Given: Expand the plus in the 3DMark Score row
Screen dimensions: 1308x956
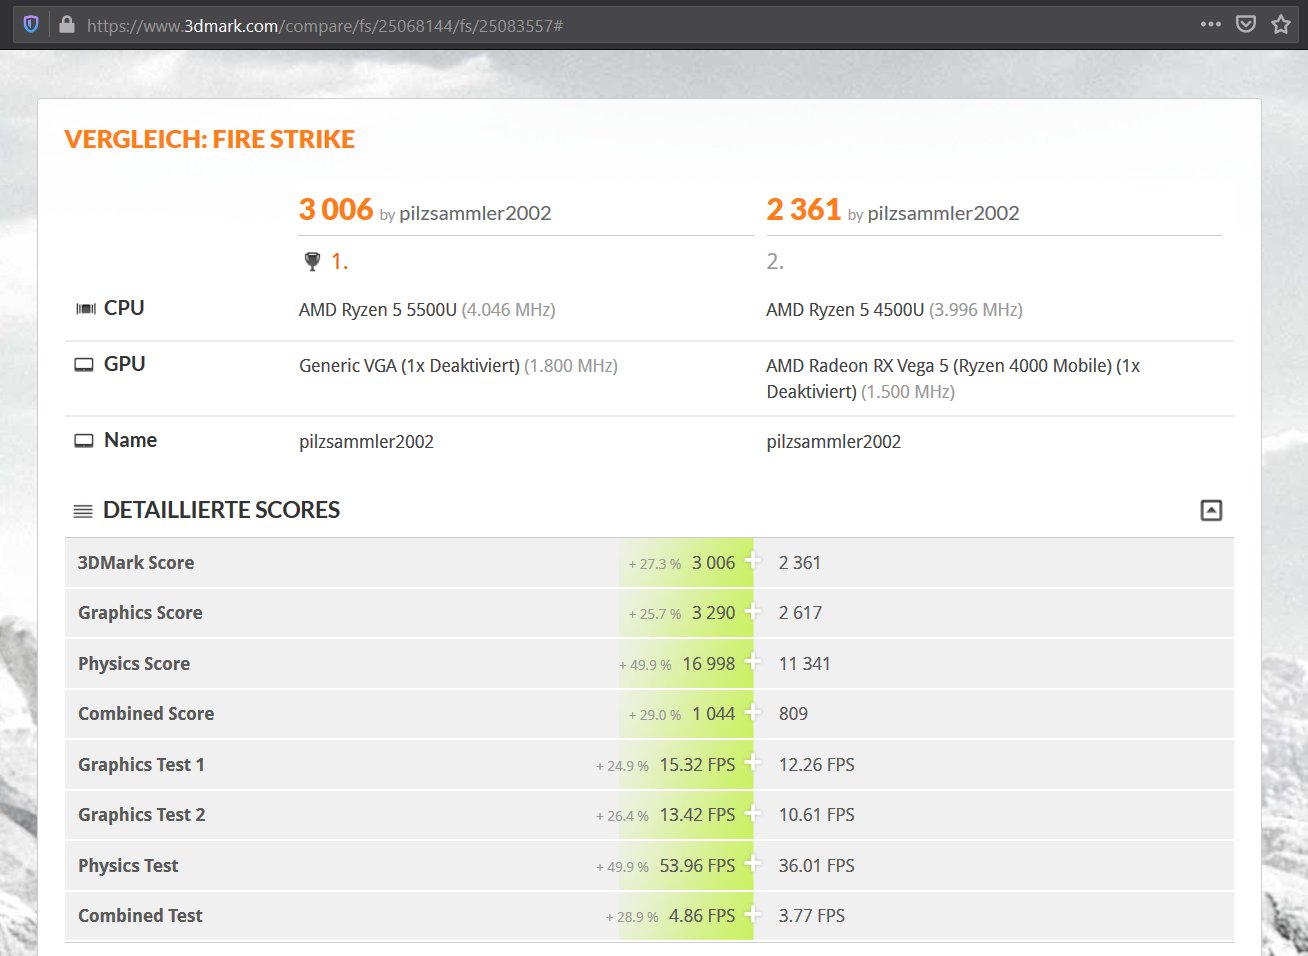Looking at the screenshot, I should point(753,561).
